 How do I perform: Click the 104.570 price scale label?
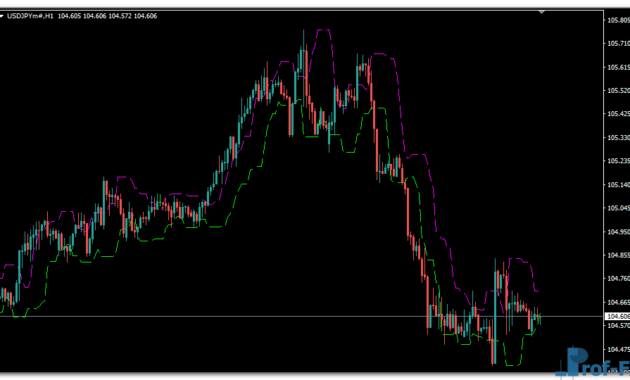point(618,325)
